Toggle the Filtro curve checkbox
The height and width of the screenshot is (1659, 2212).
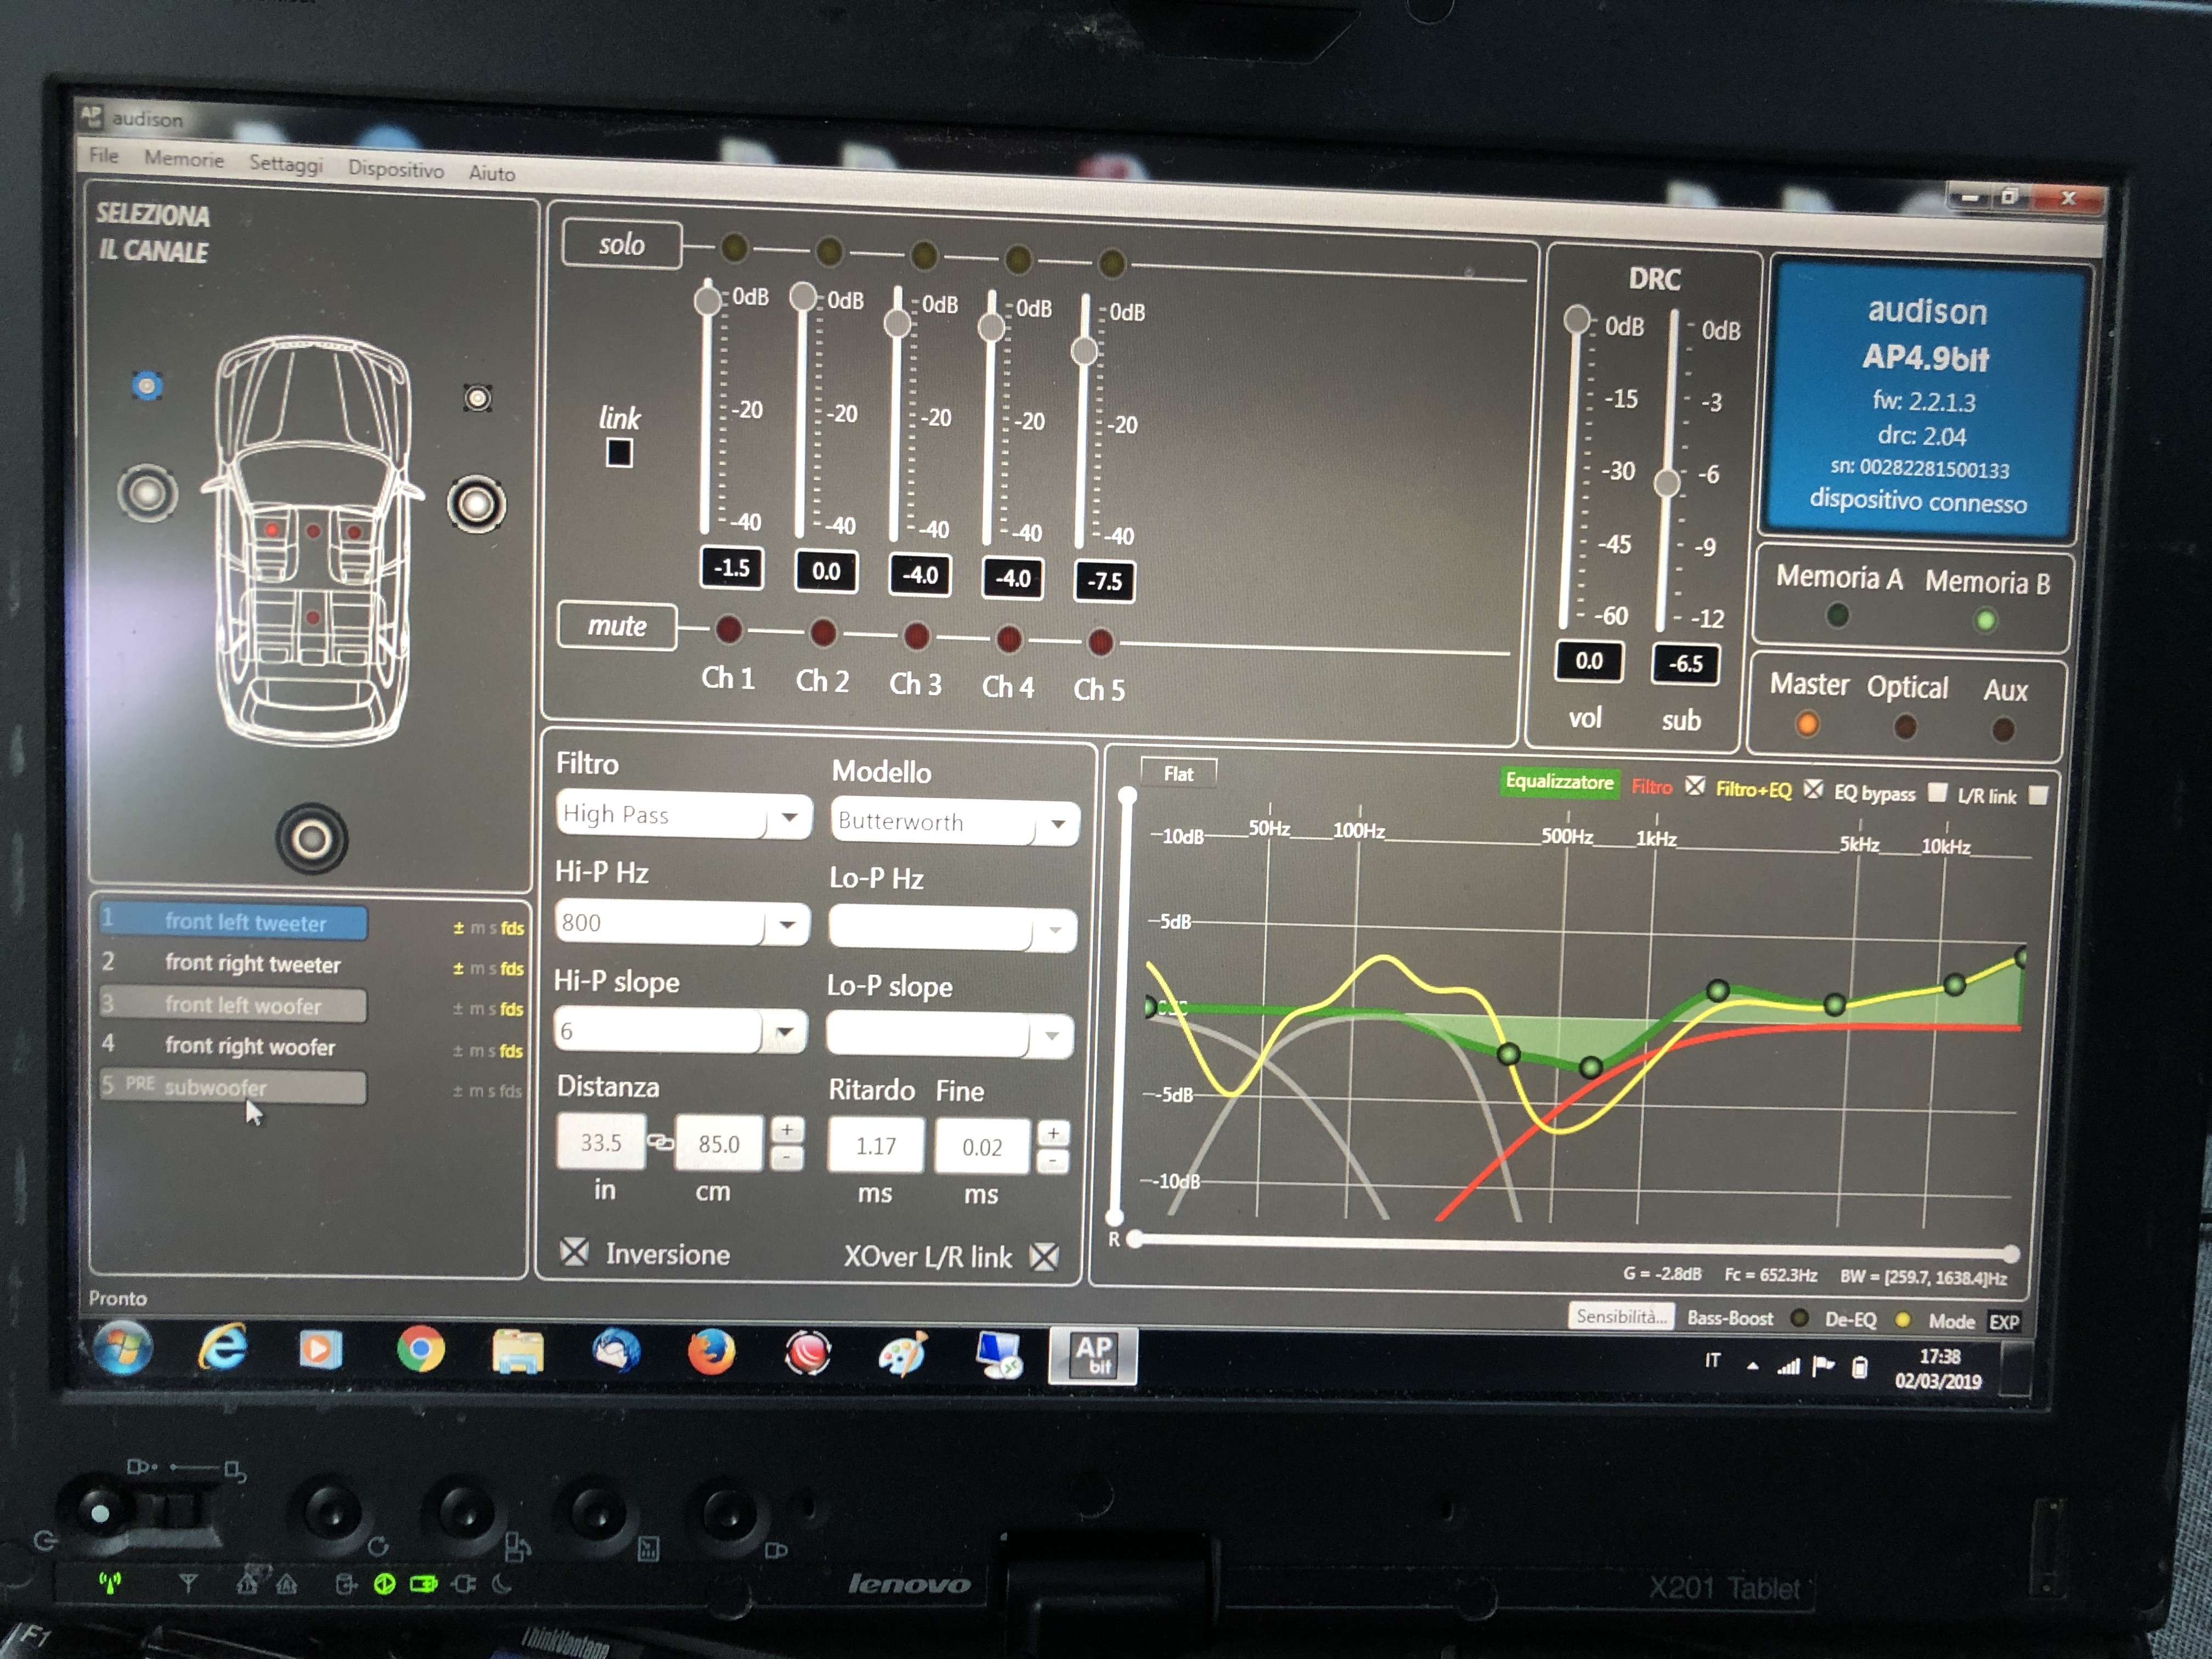[1694, 785]
